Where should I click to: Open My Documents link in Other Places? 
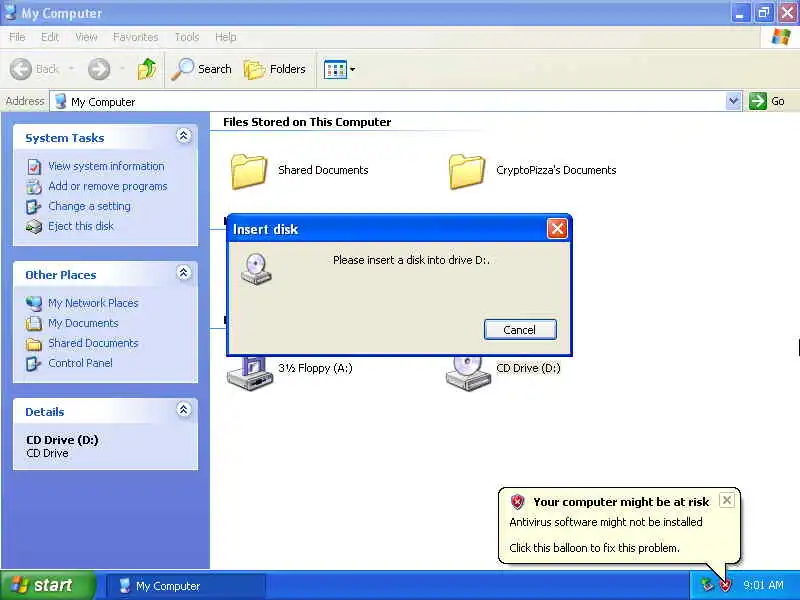[83, 323]
